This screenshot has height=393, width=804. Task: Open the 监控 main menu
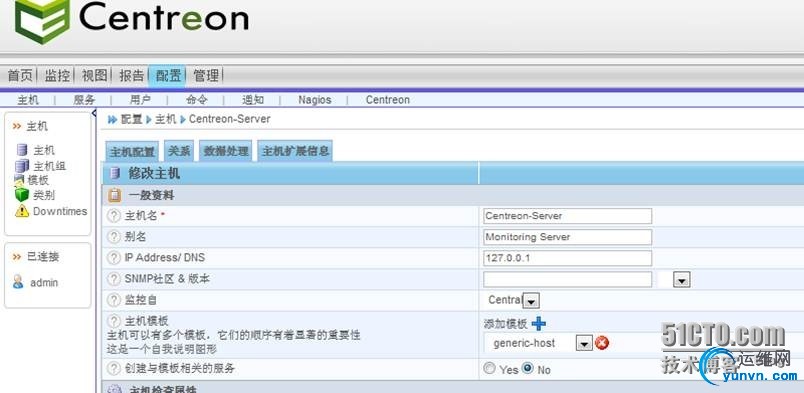(57, 76)
